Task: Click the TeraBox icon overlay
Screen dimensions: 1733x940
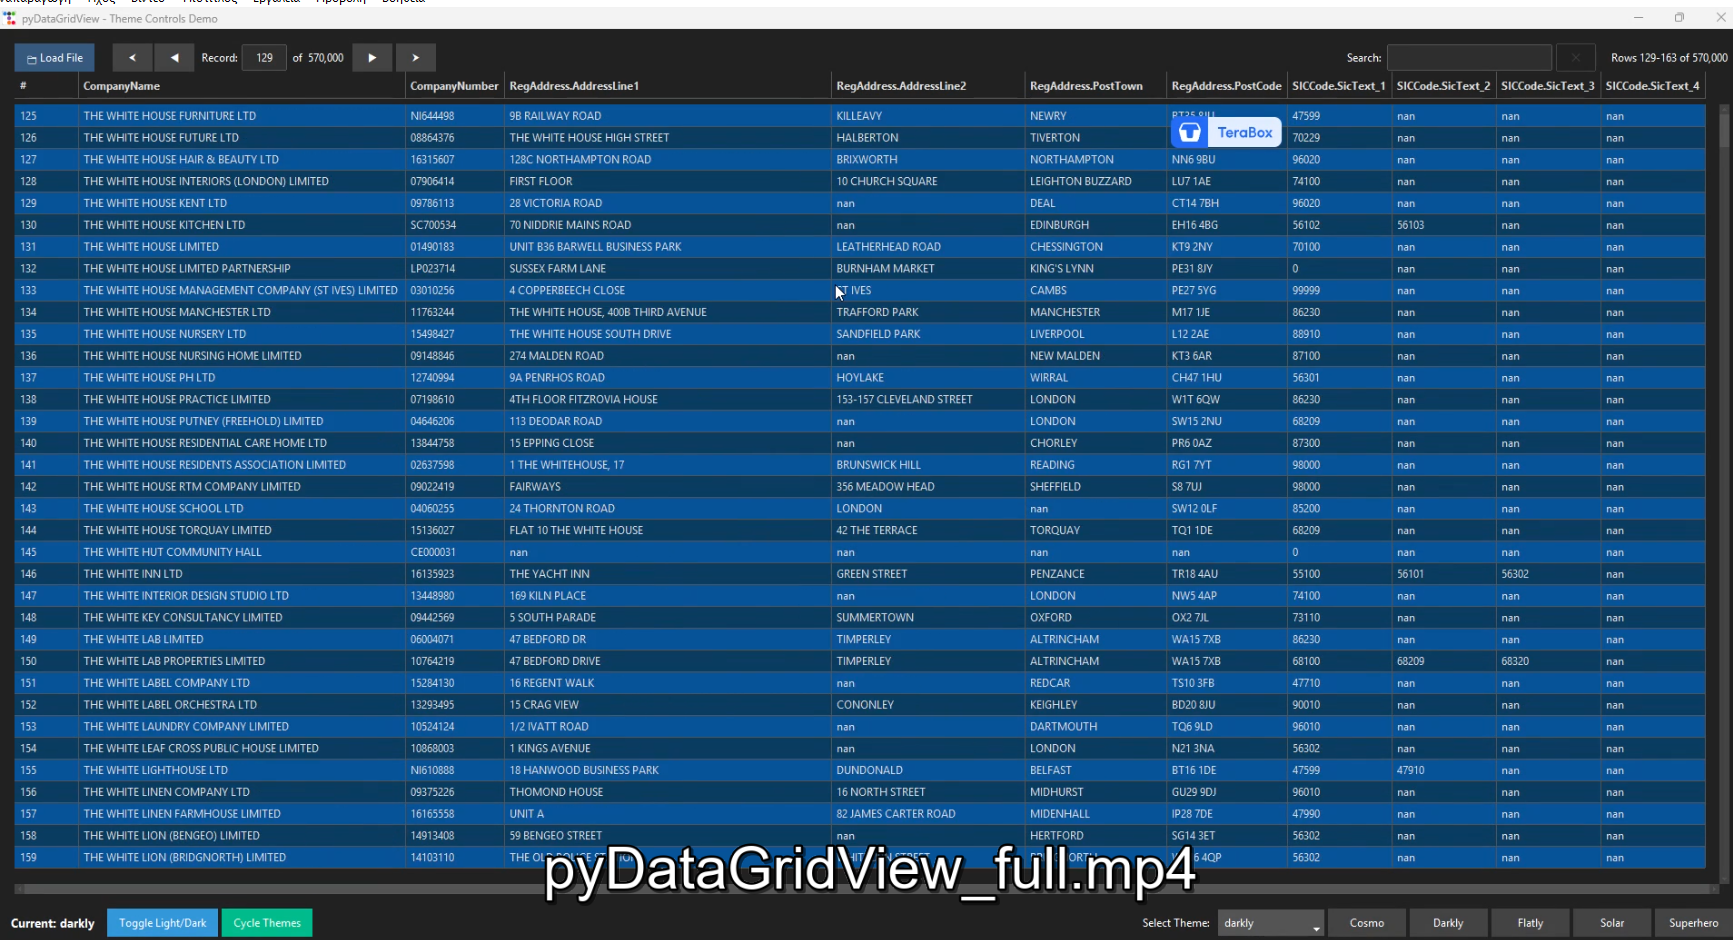Action: click(1190, 131)
